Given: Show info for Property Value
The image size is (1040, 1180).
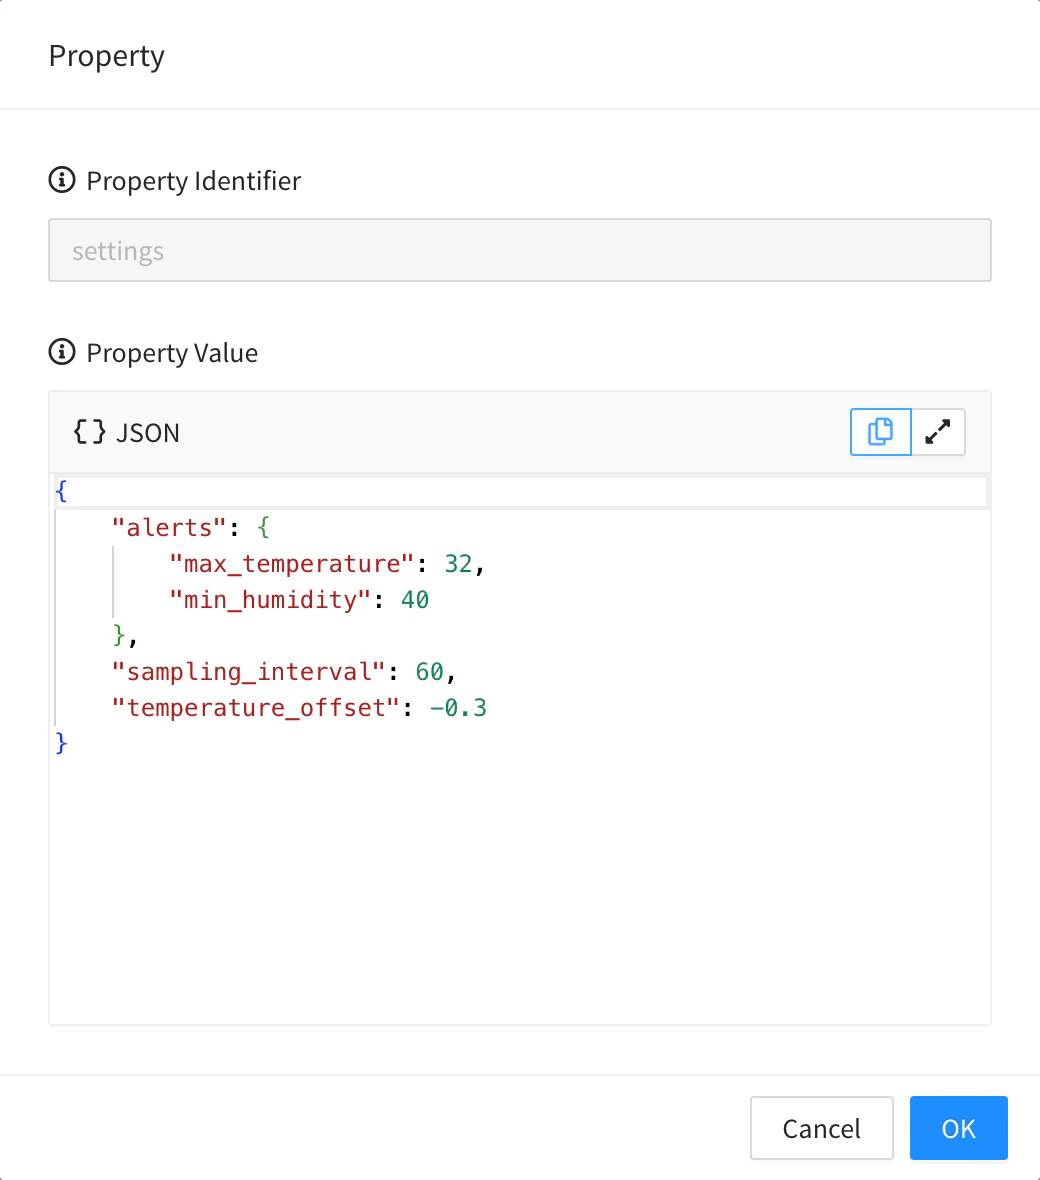Looking at the screenshot, I should [x=62, y=352].
